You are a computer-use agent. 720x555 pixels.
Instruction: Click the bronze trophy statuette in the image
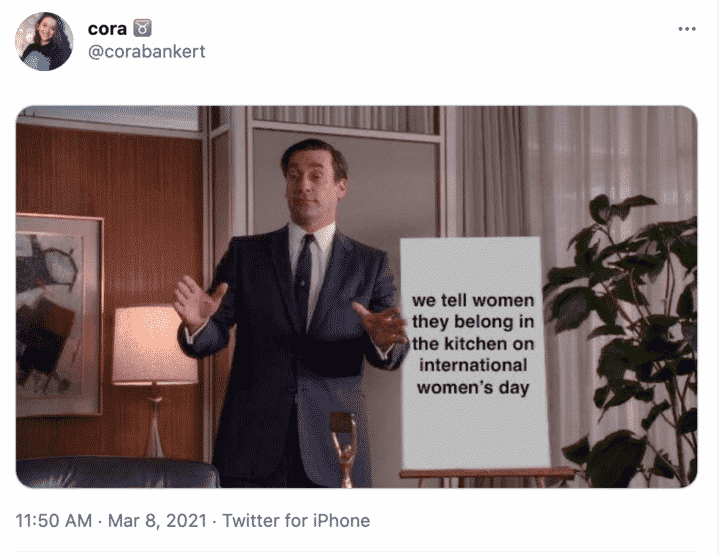[x=344, y=449]
